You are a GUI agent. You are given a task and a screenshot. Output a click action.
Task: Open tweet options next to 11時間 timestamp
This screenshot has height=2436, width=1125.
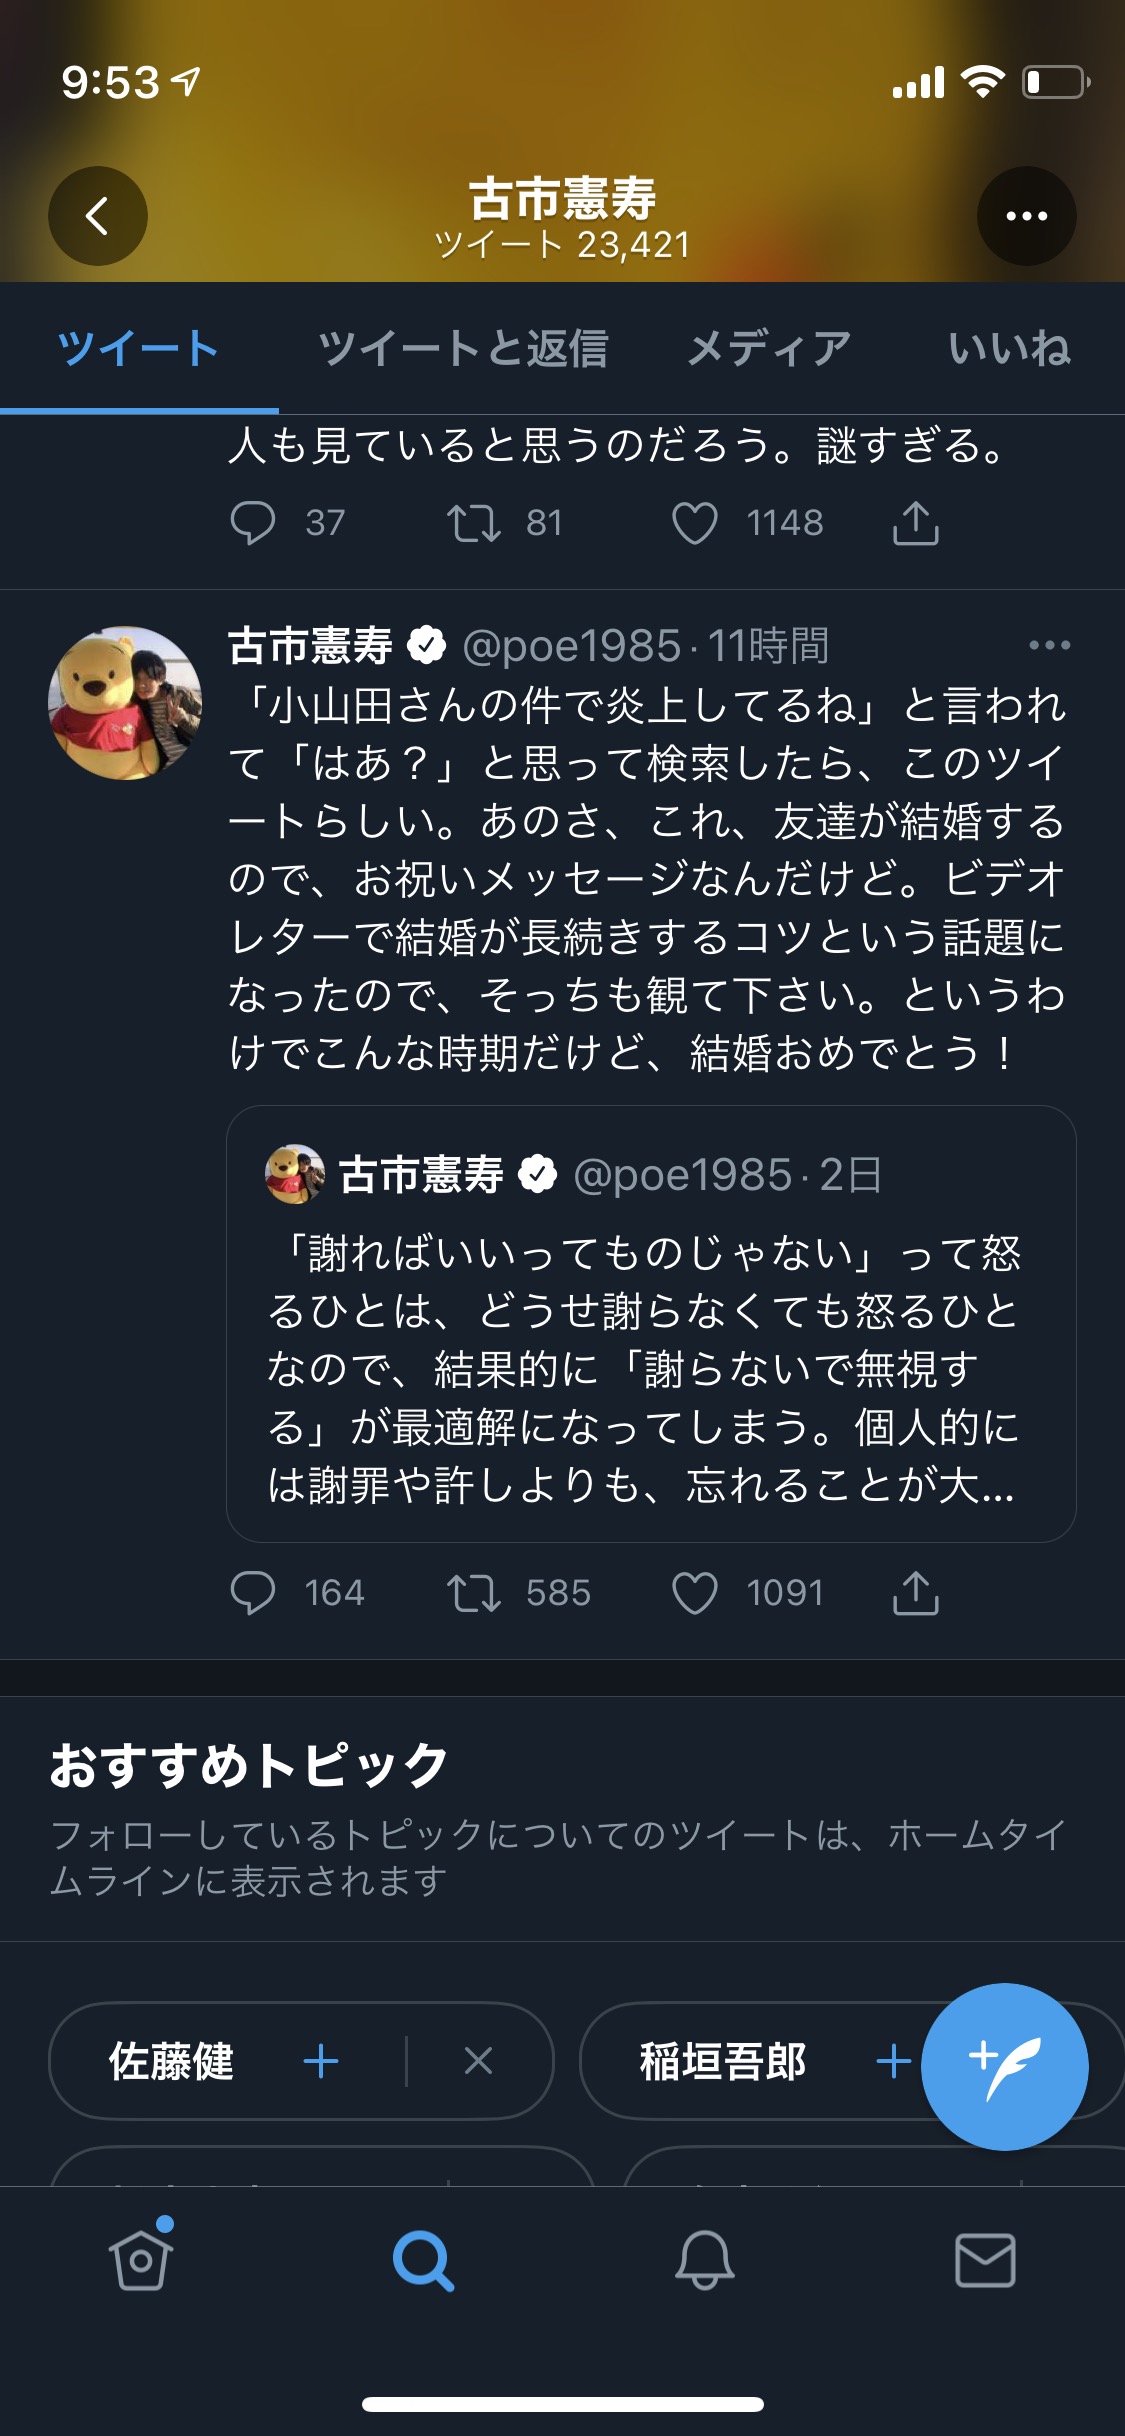(x=1049, y=646)
